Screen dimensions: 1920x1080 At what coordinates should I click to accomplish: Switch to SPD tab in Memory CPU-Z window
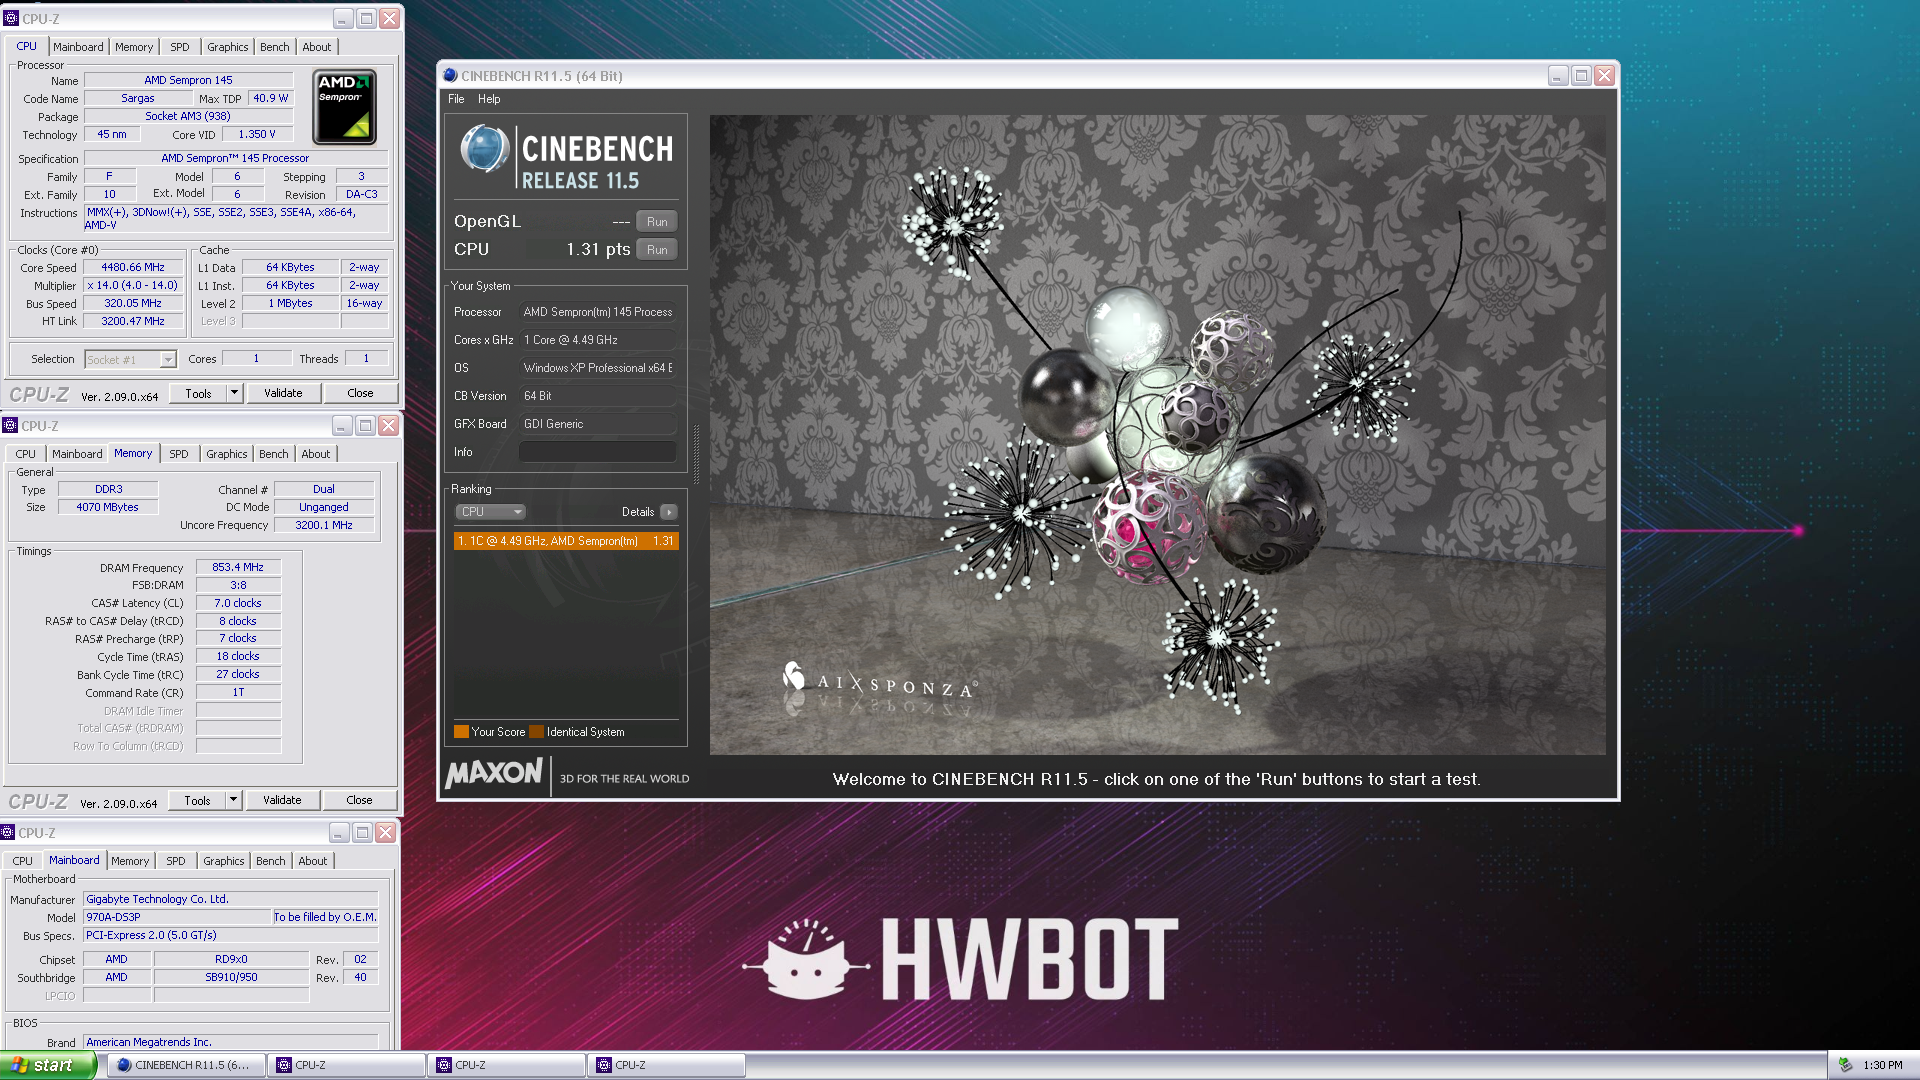[x=179, y=454]
